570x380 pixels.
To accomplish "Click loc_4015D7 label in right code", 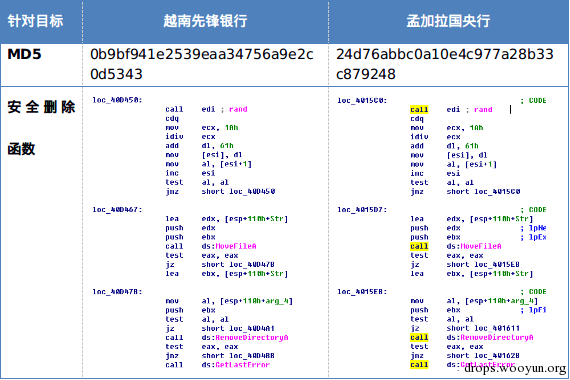I will pos(362,209).
